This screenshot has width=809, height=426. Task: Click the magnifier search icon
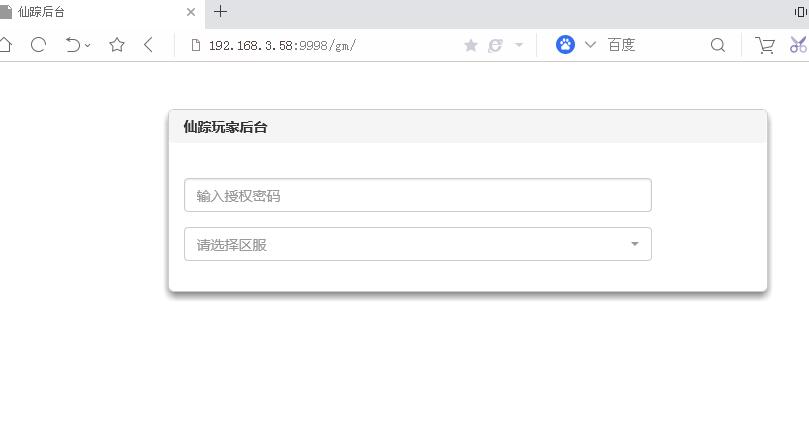(718, 45)
